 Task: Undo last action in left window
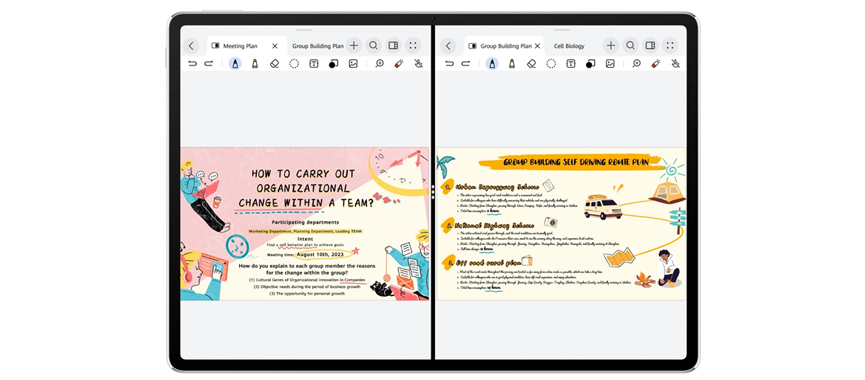(x=193, y=63)
